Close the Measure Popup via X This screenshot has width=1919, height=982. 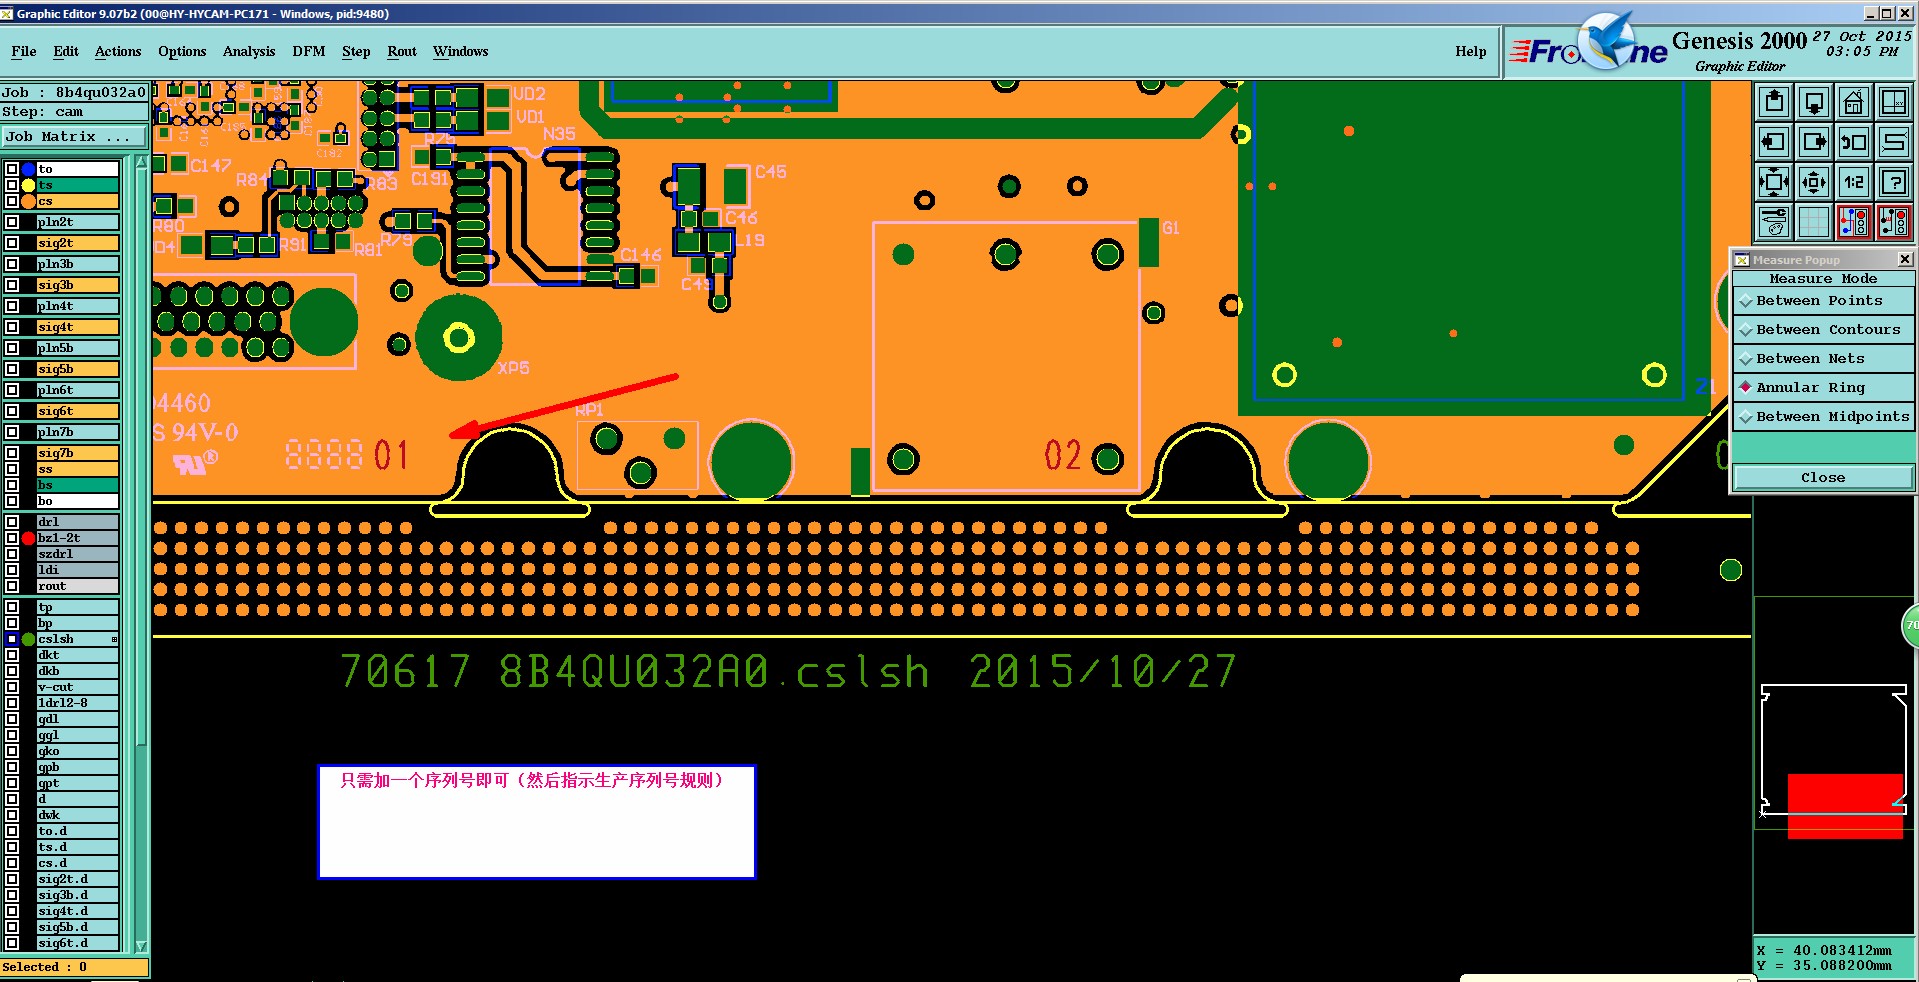(1905, 260)
